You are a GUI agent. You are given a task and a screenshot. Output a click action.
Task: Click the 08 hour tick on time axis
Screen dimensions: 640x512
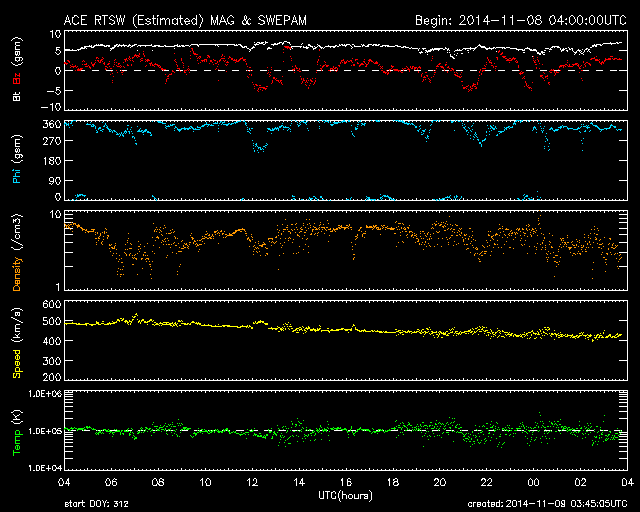[158, 481]
